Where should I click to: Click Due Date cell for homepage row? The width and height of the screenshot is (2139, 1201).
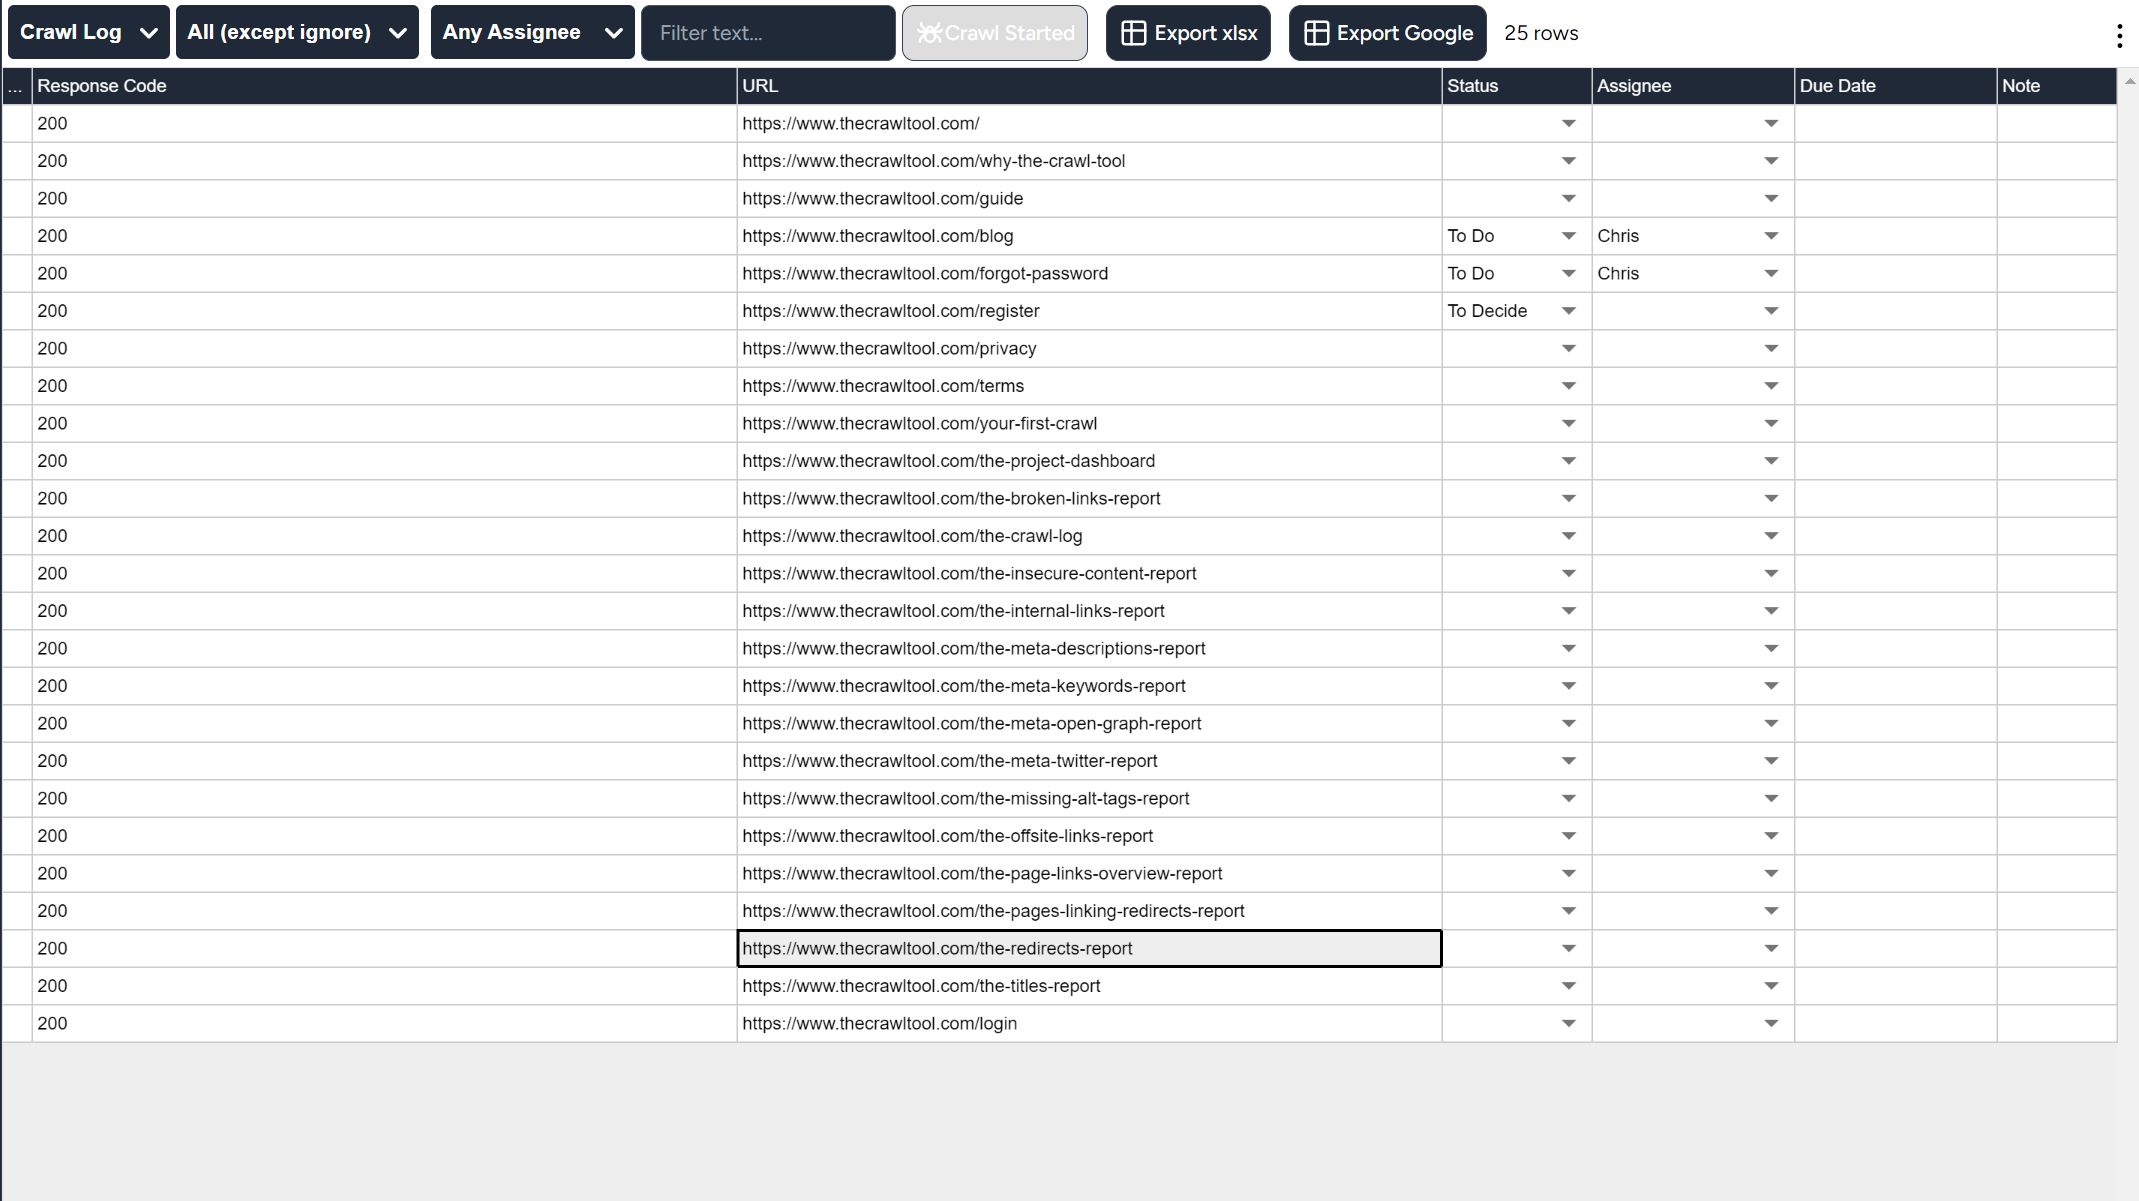tap(1894, 124)
